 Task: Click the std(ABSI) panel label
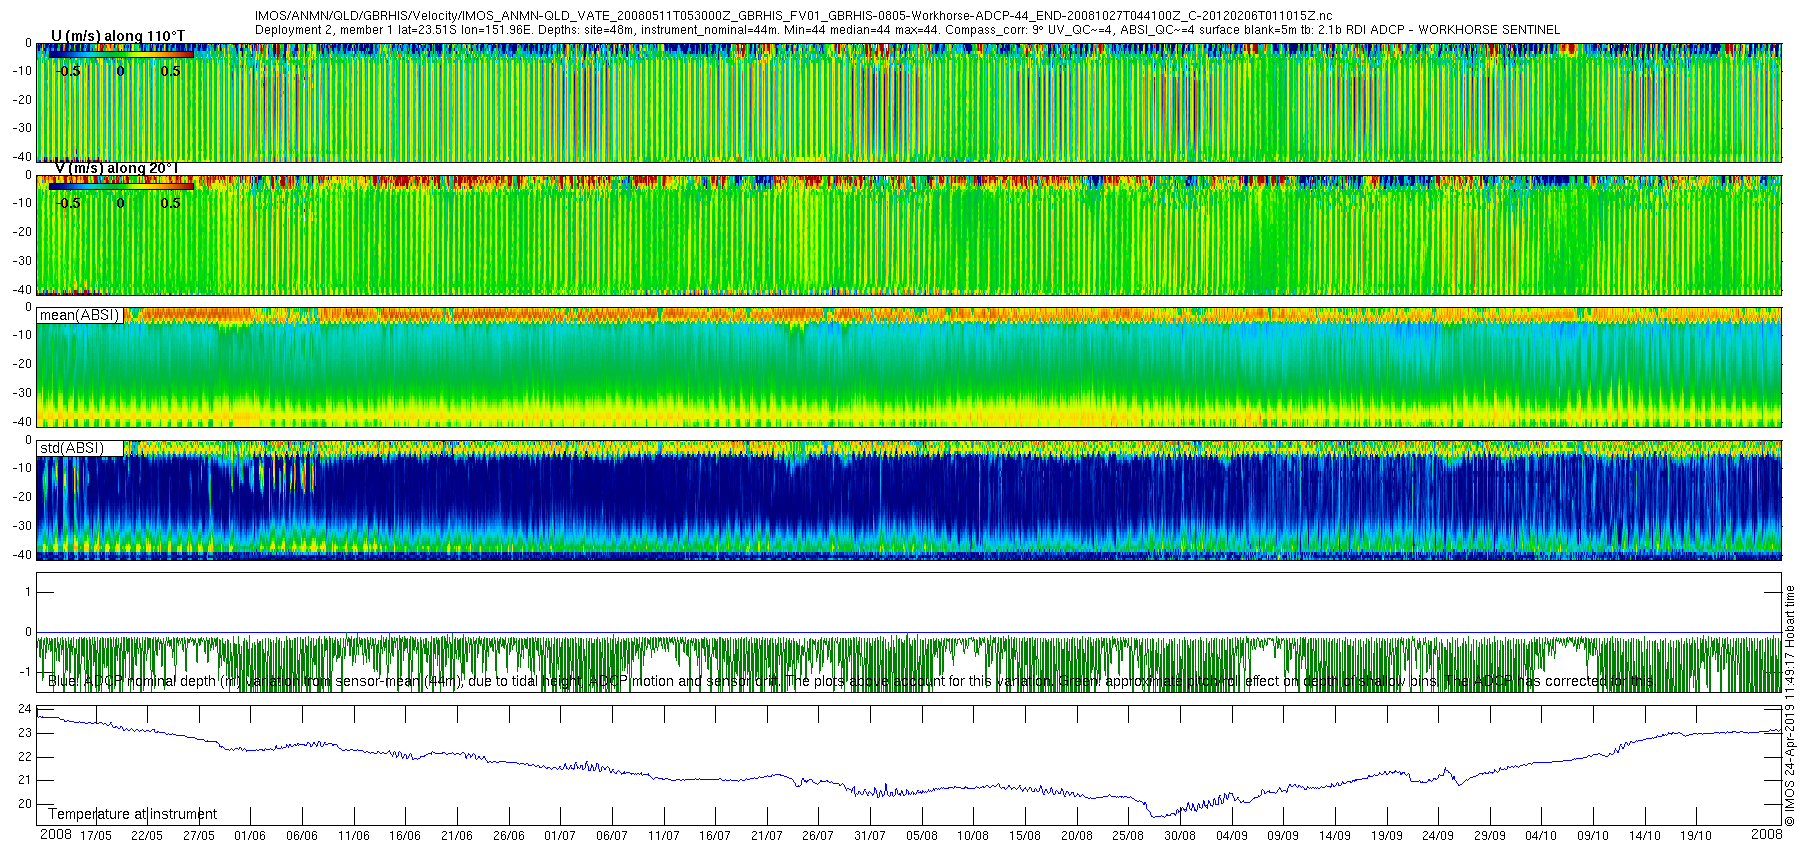[x=71, y=448]
